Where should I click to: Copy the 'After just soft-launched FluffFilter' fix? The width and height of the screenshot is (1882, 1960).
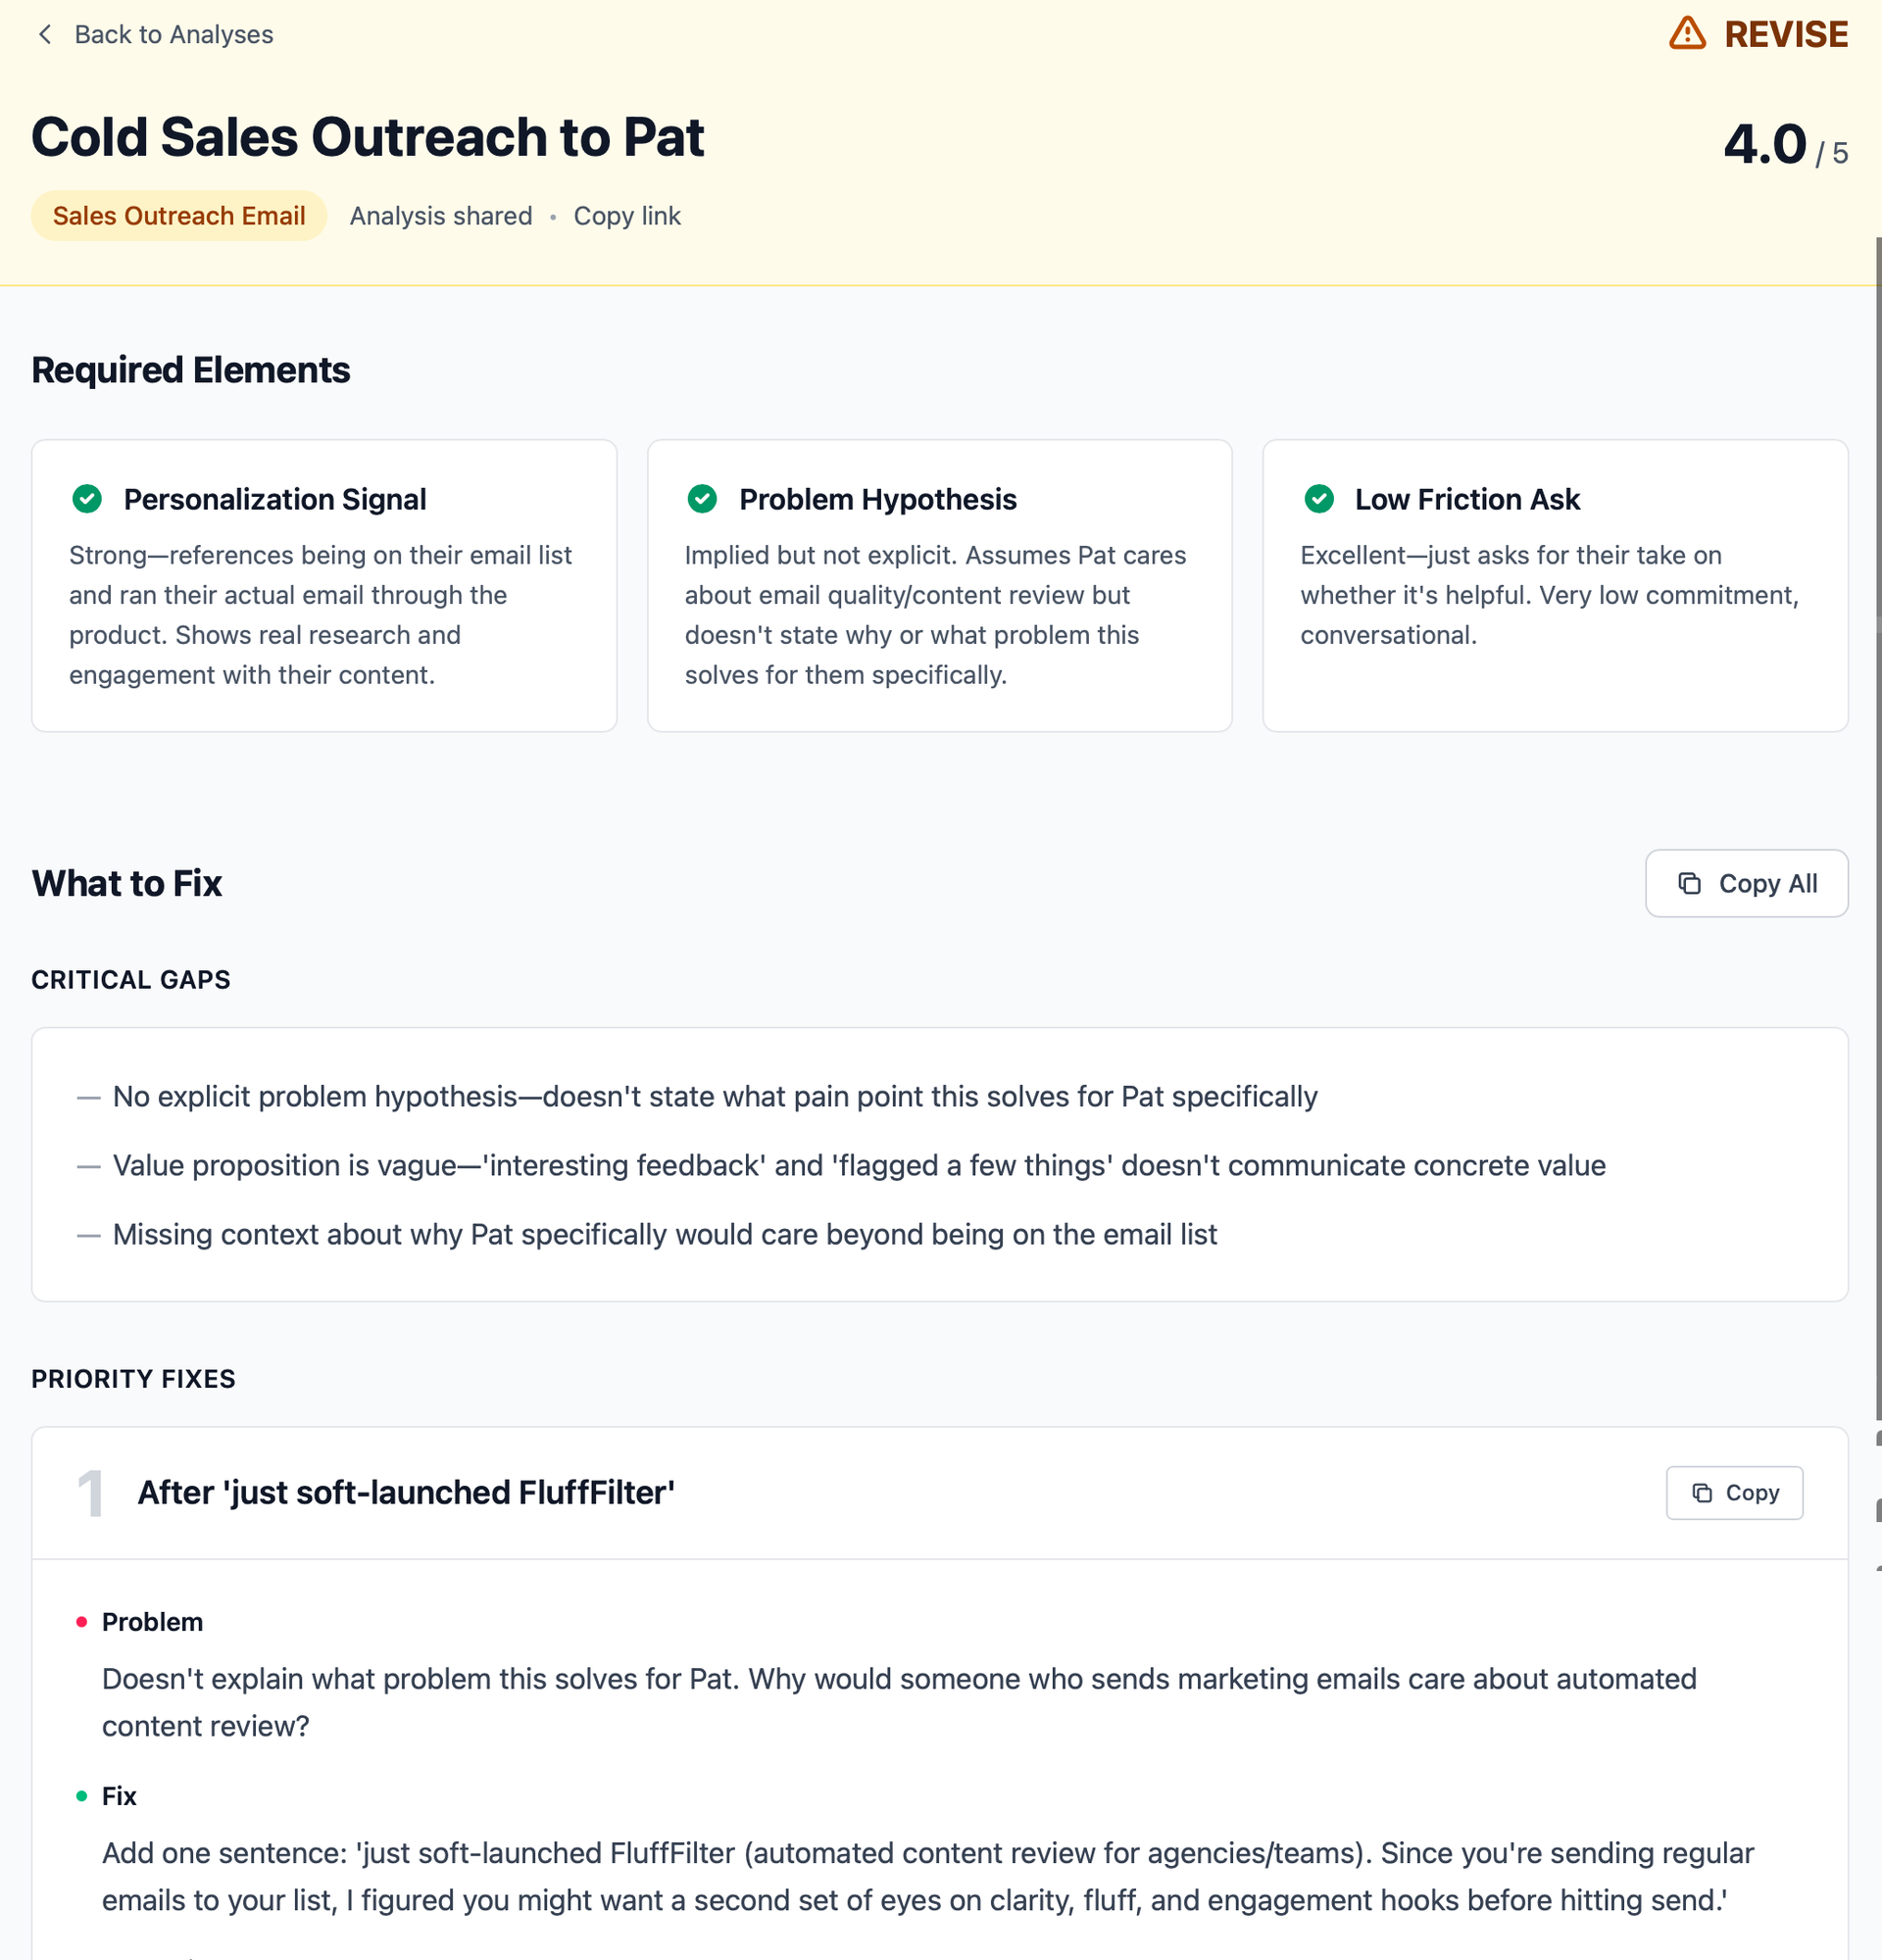(1734, 1492)
